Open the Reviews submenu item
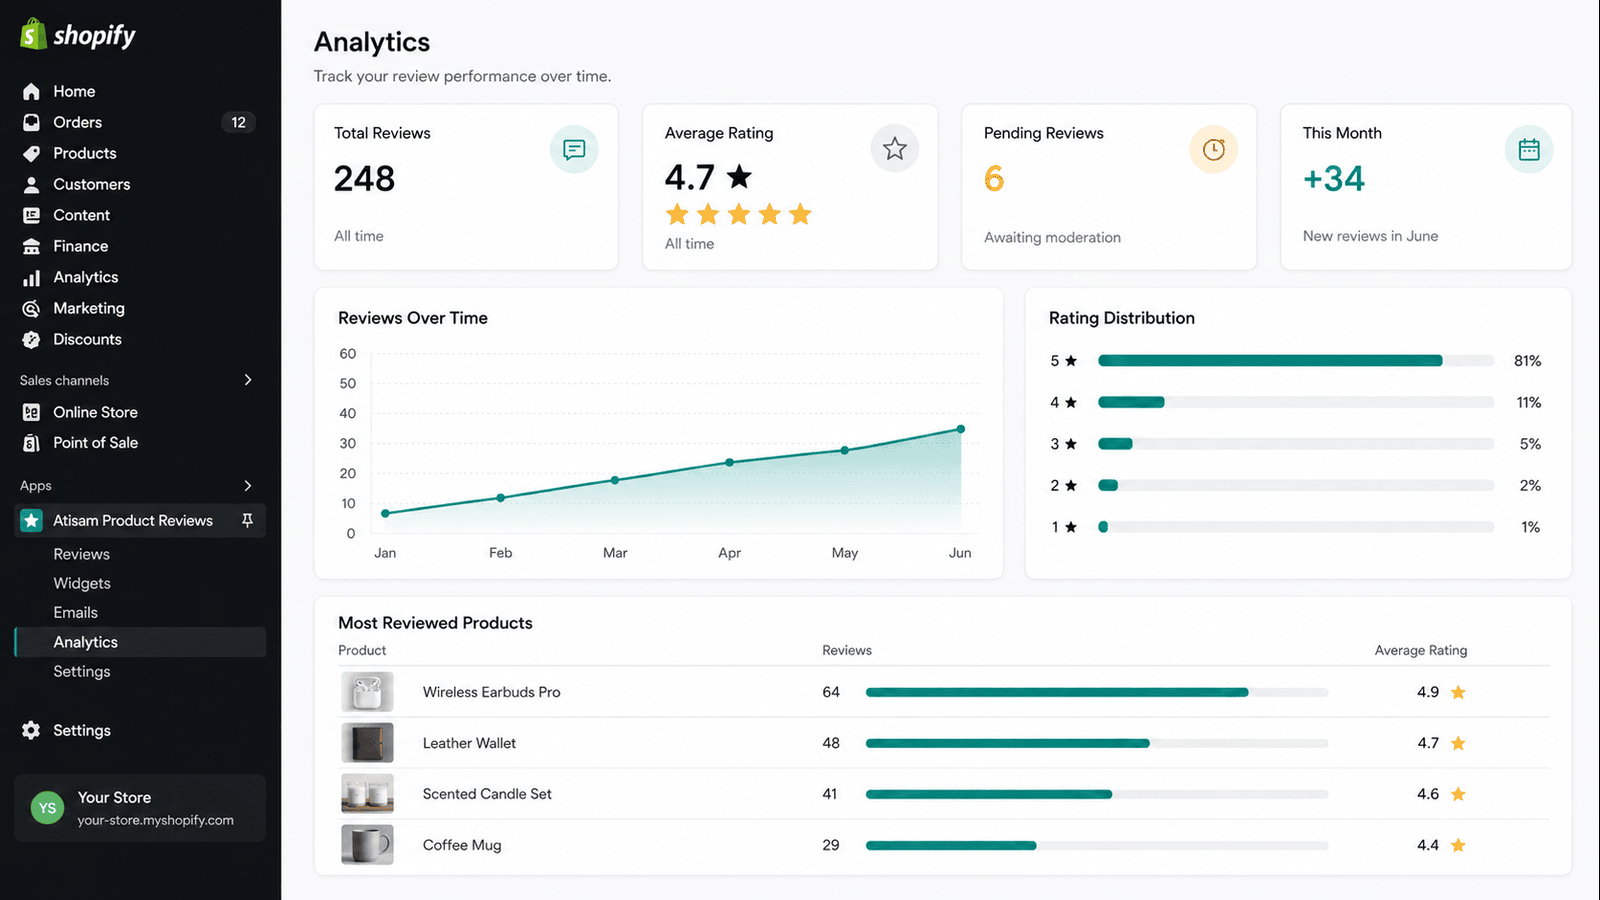Viewport: 1600px width, 900px height. (81, 554)
